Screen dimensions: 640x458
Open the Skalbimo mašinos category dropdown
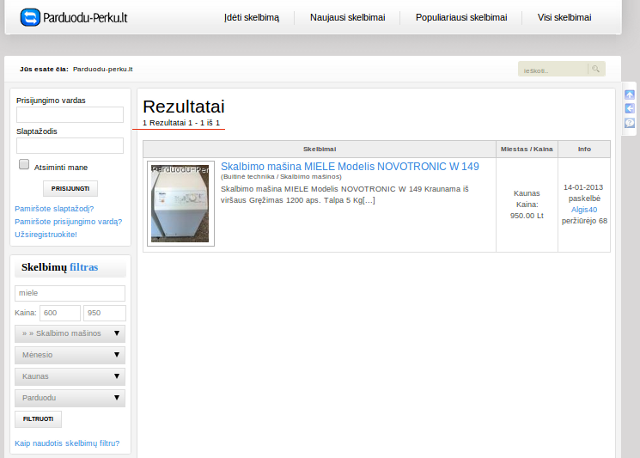click(70, 334)
